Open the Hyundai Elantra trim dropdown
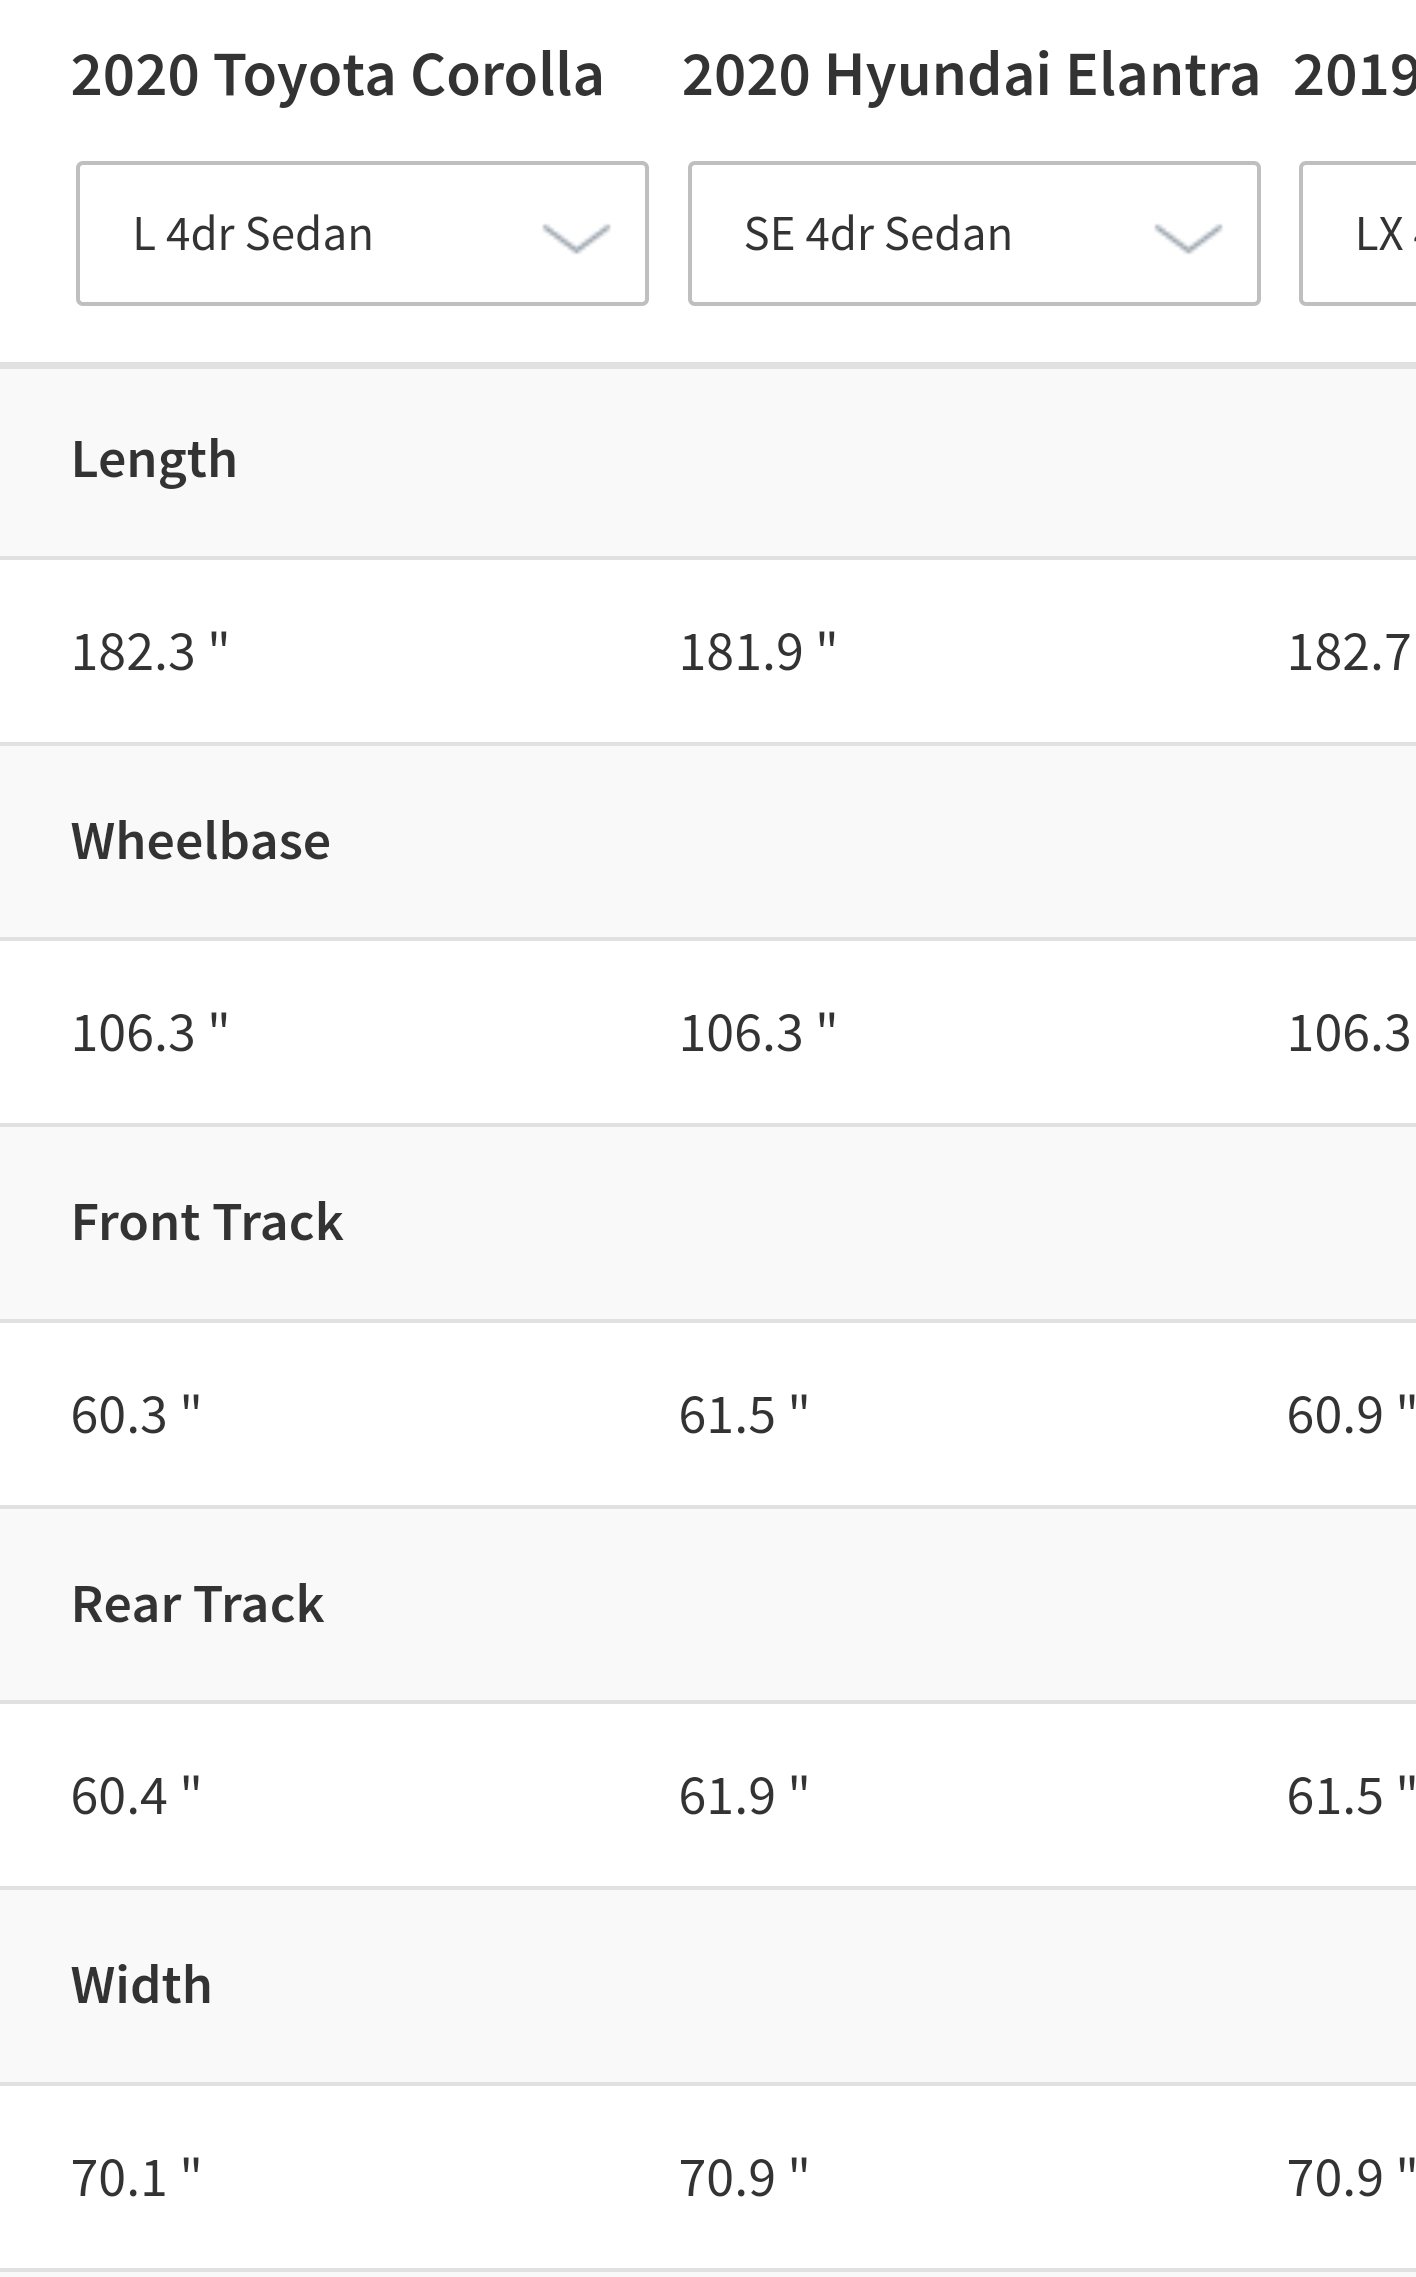 coord(974,234)
